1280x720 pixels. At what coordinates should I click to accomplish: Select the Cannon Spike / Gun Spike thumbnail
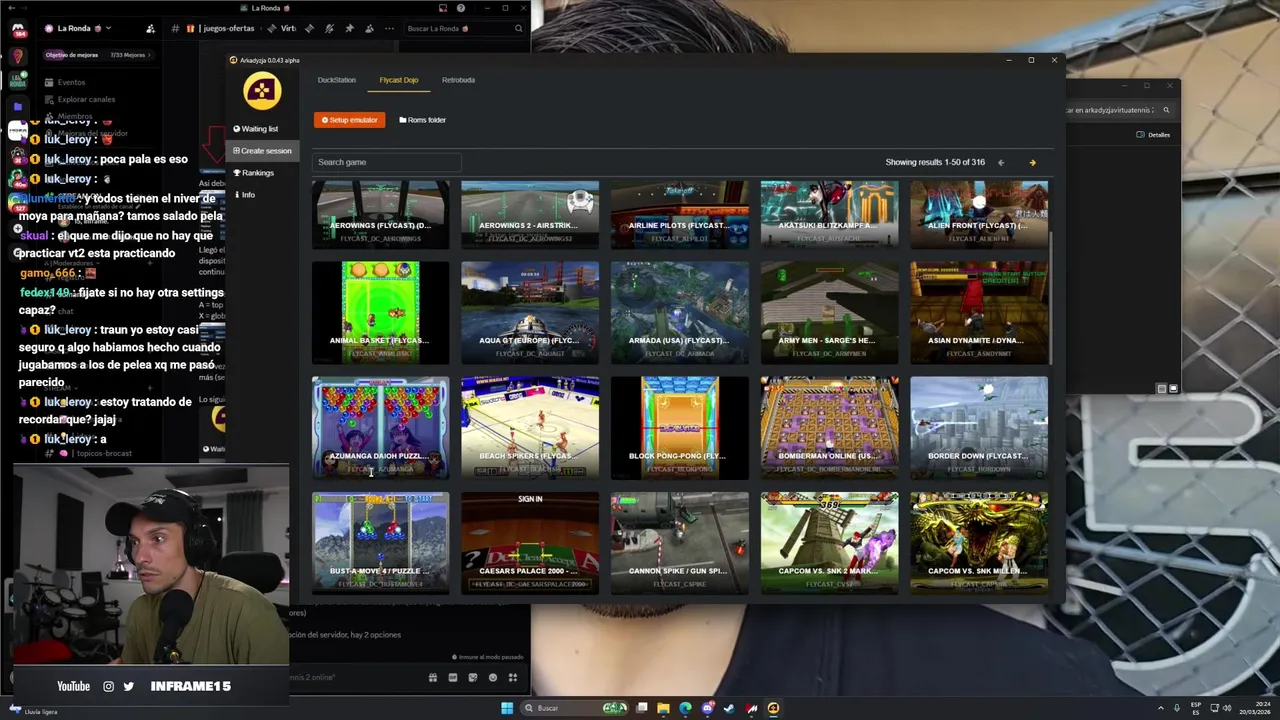tap(680, 542)
